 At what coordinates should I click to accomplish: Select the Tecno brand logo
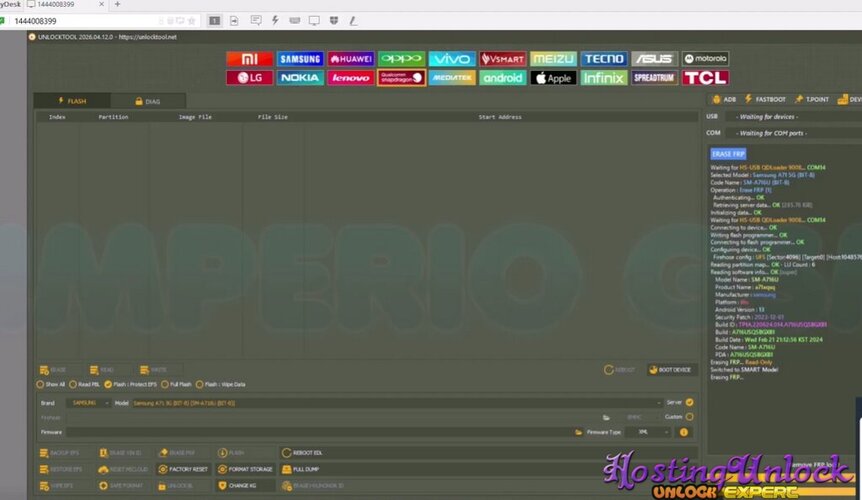point(604,59)
